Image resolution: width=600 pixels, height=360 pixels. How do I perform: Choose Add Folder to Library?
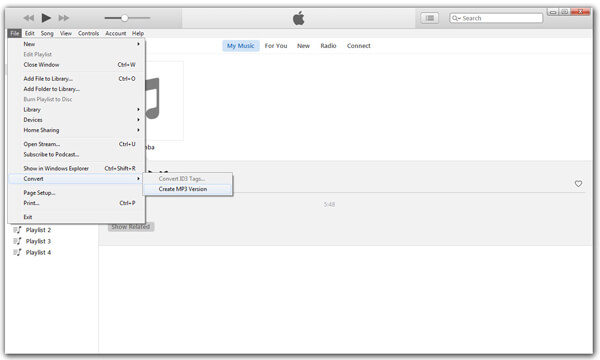click(x=77, y=89)
